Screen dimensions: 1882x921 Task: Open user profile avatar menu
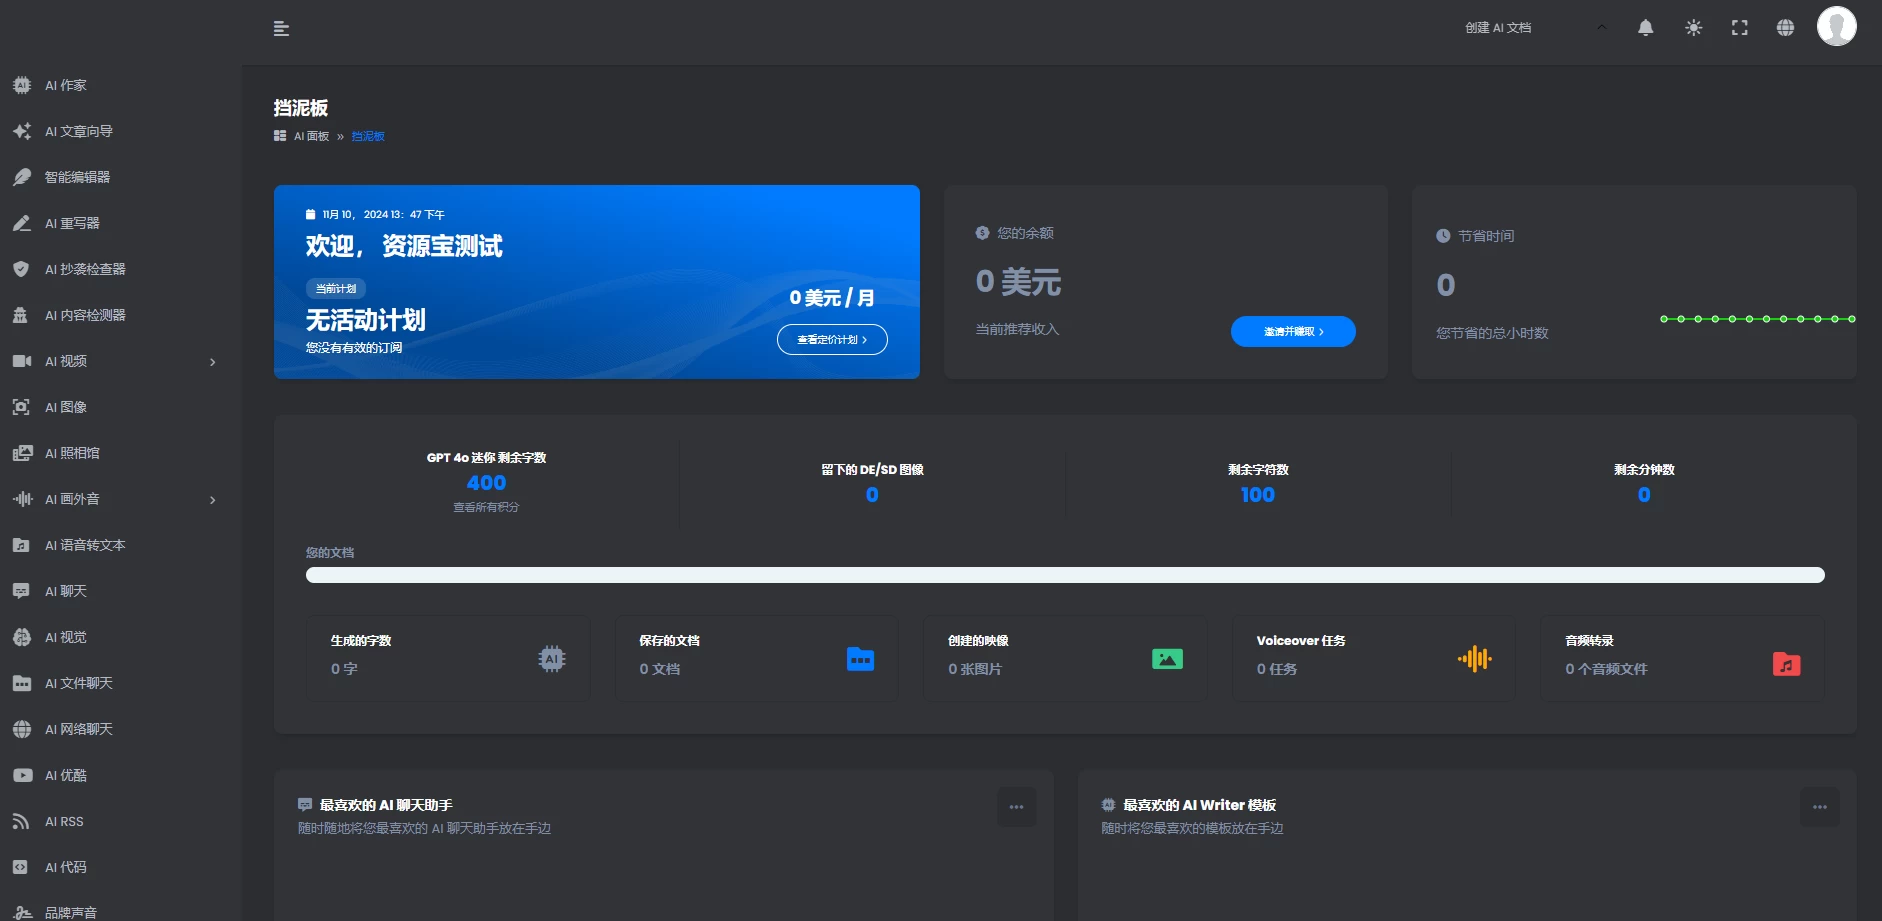pos(1836,26)
